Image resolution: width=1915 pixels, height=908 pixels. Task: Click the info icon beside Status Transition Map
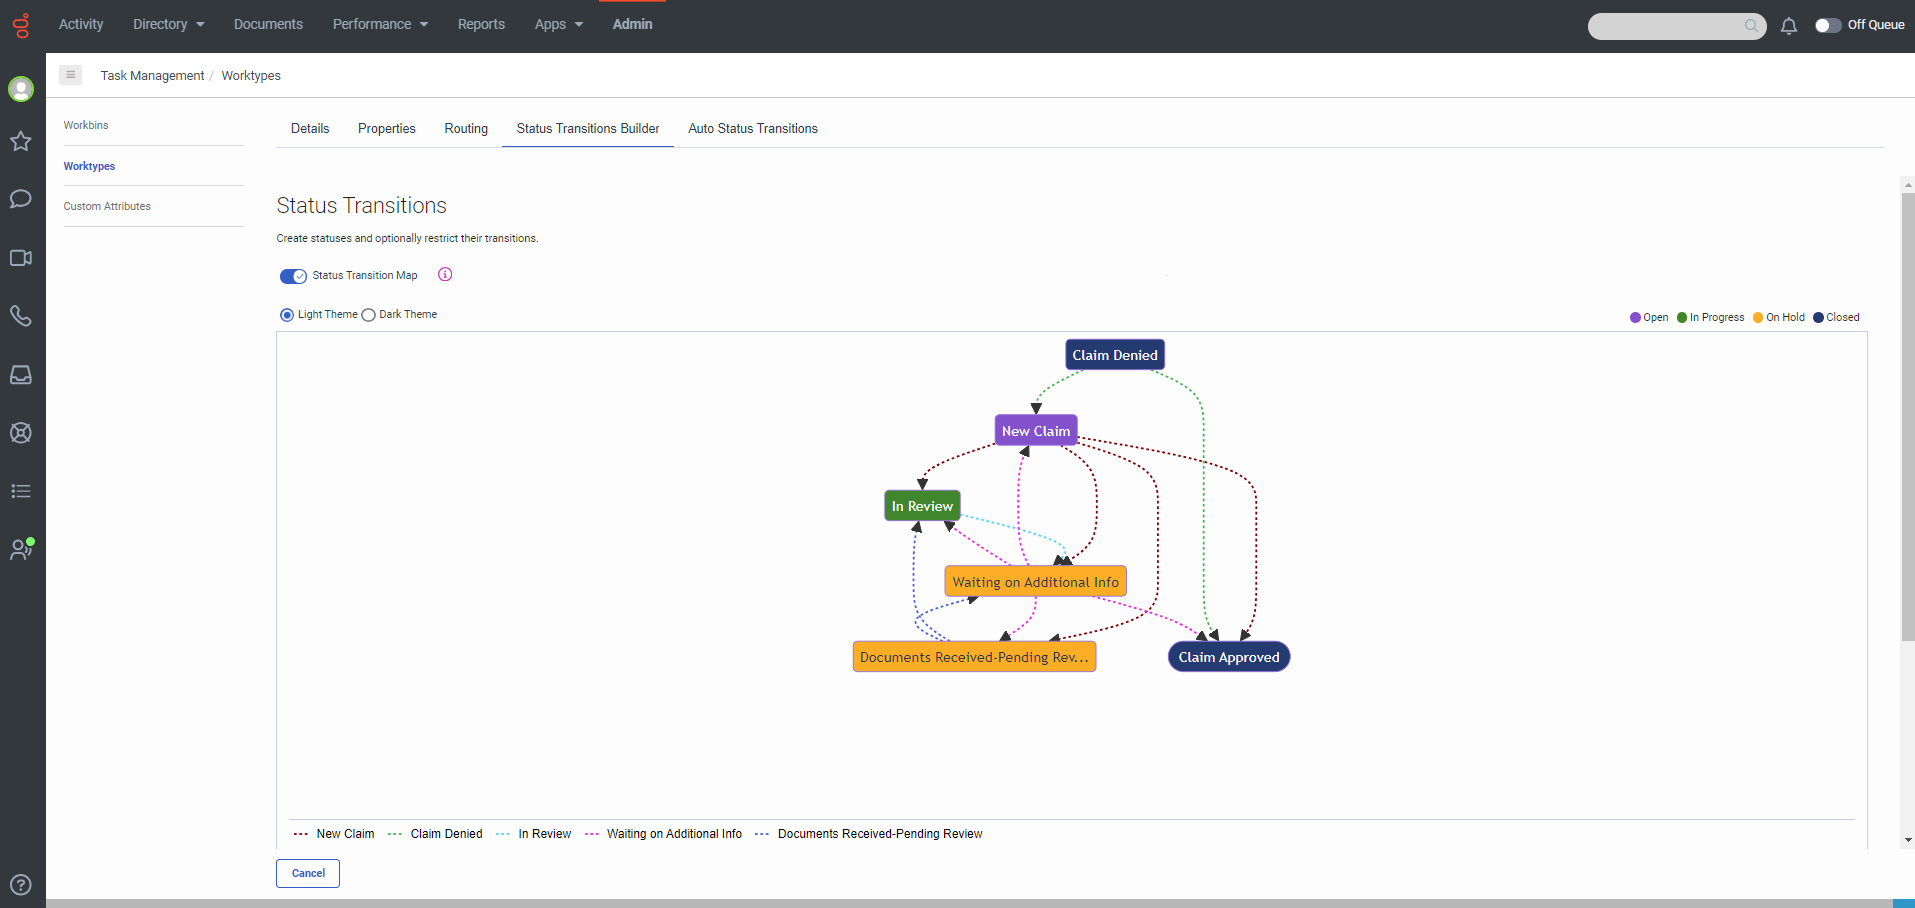pyautogui.click(x=445, y=275)
